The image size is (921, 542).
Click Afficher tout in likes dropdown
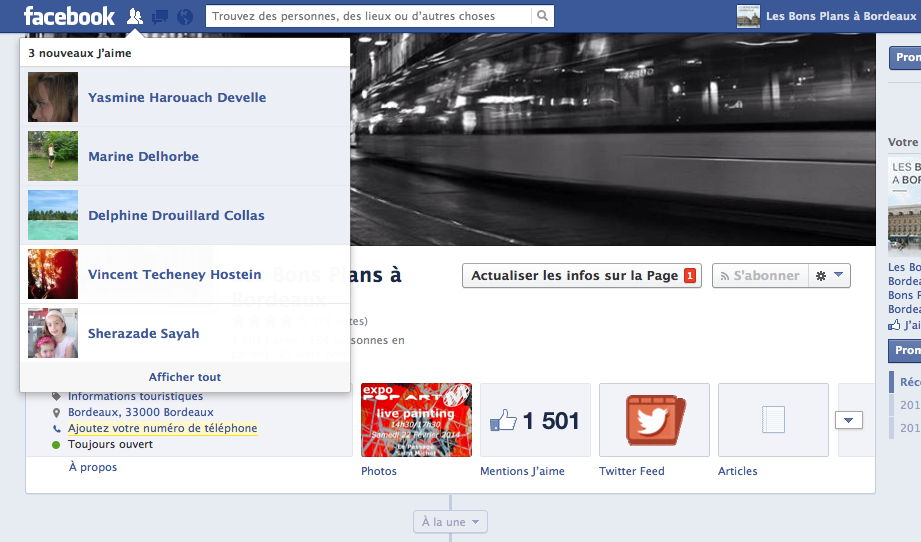185,377
